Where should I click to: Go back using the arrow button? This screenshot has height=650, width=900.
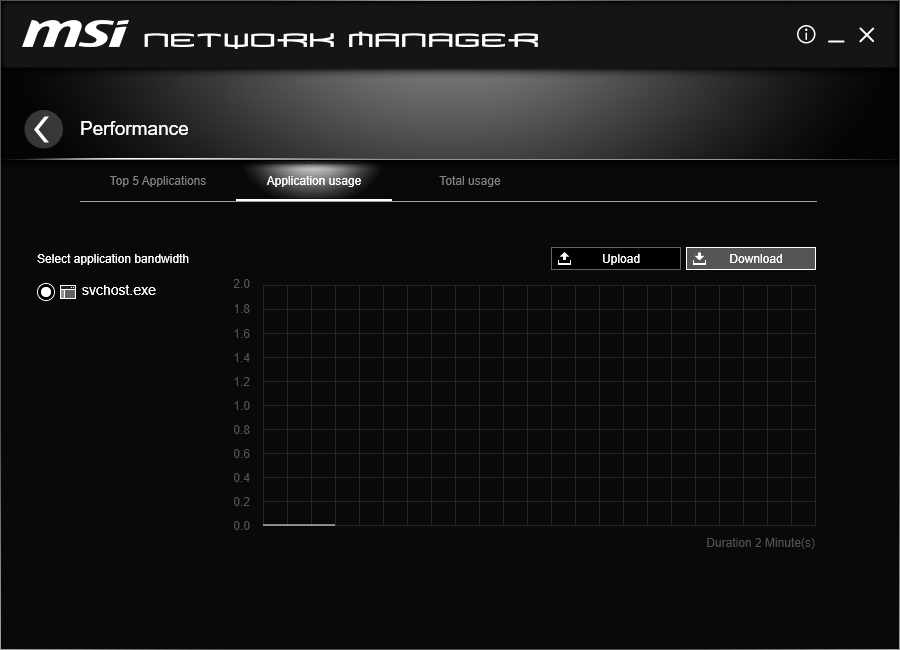tap(44, 129)
